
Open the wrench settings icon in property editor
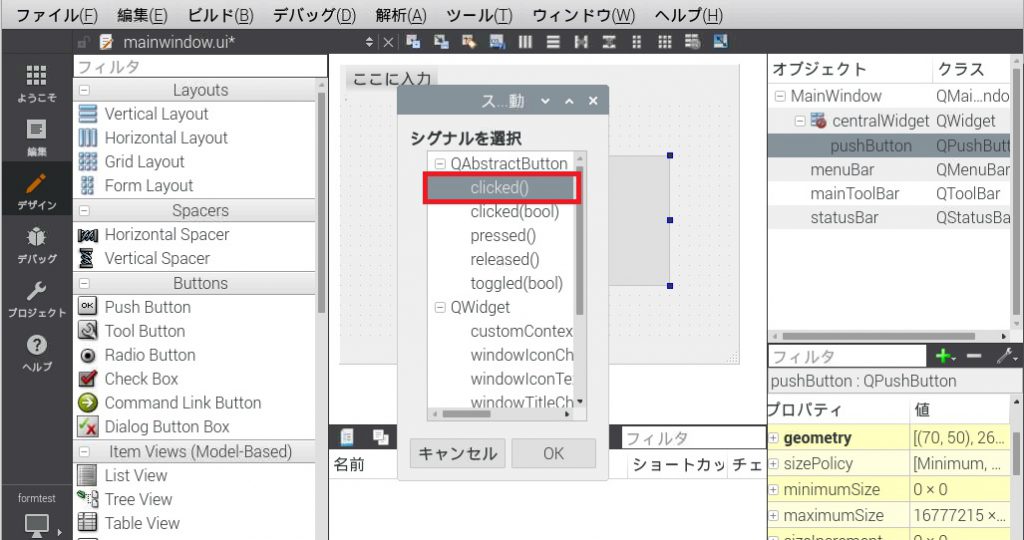(1004, 356)
